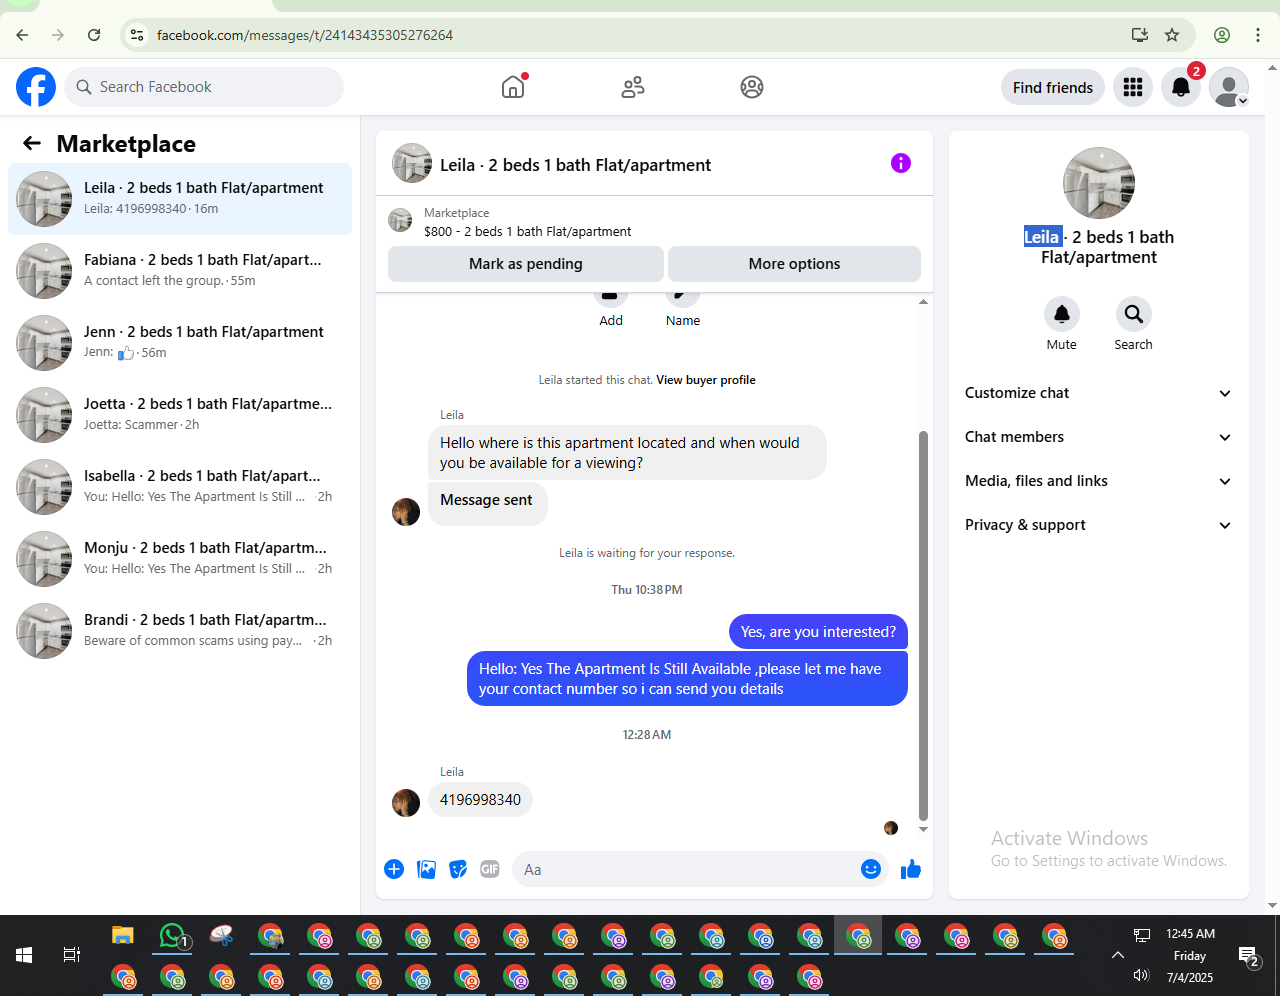This screenshot has width=1280, height=996.
Task: Search in conversation with magnifier icon
Action: 1134,314
